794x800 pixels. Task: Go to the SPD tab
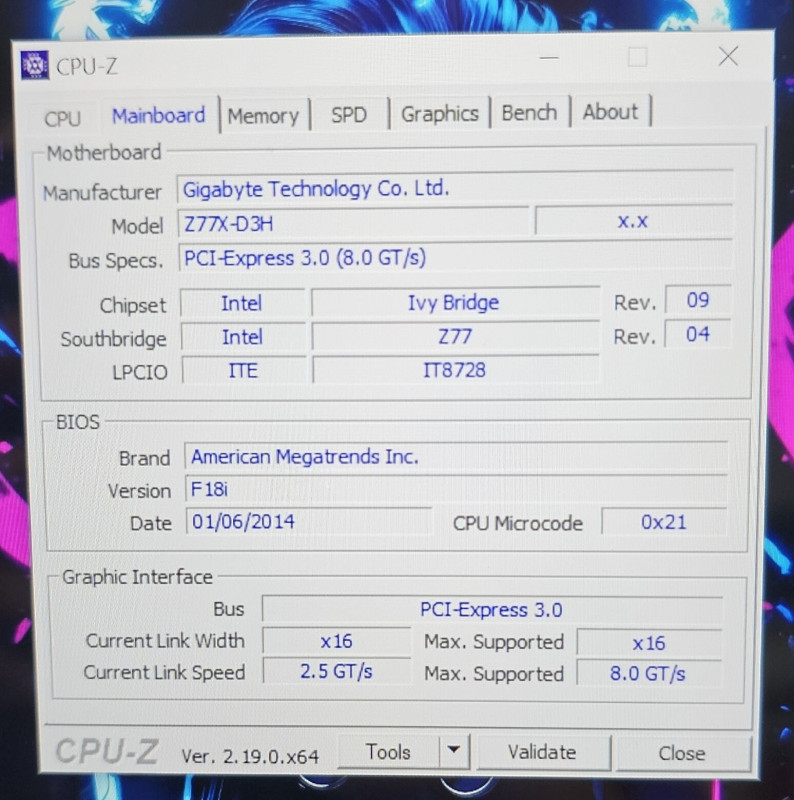click(349, 115)
